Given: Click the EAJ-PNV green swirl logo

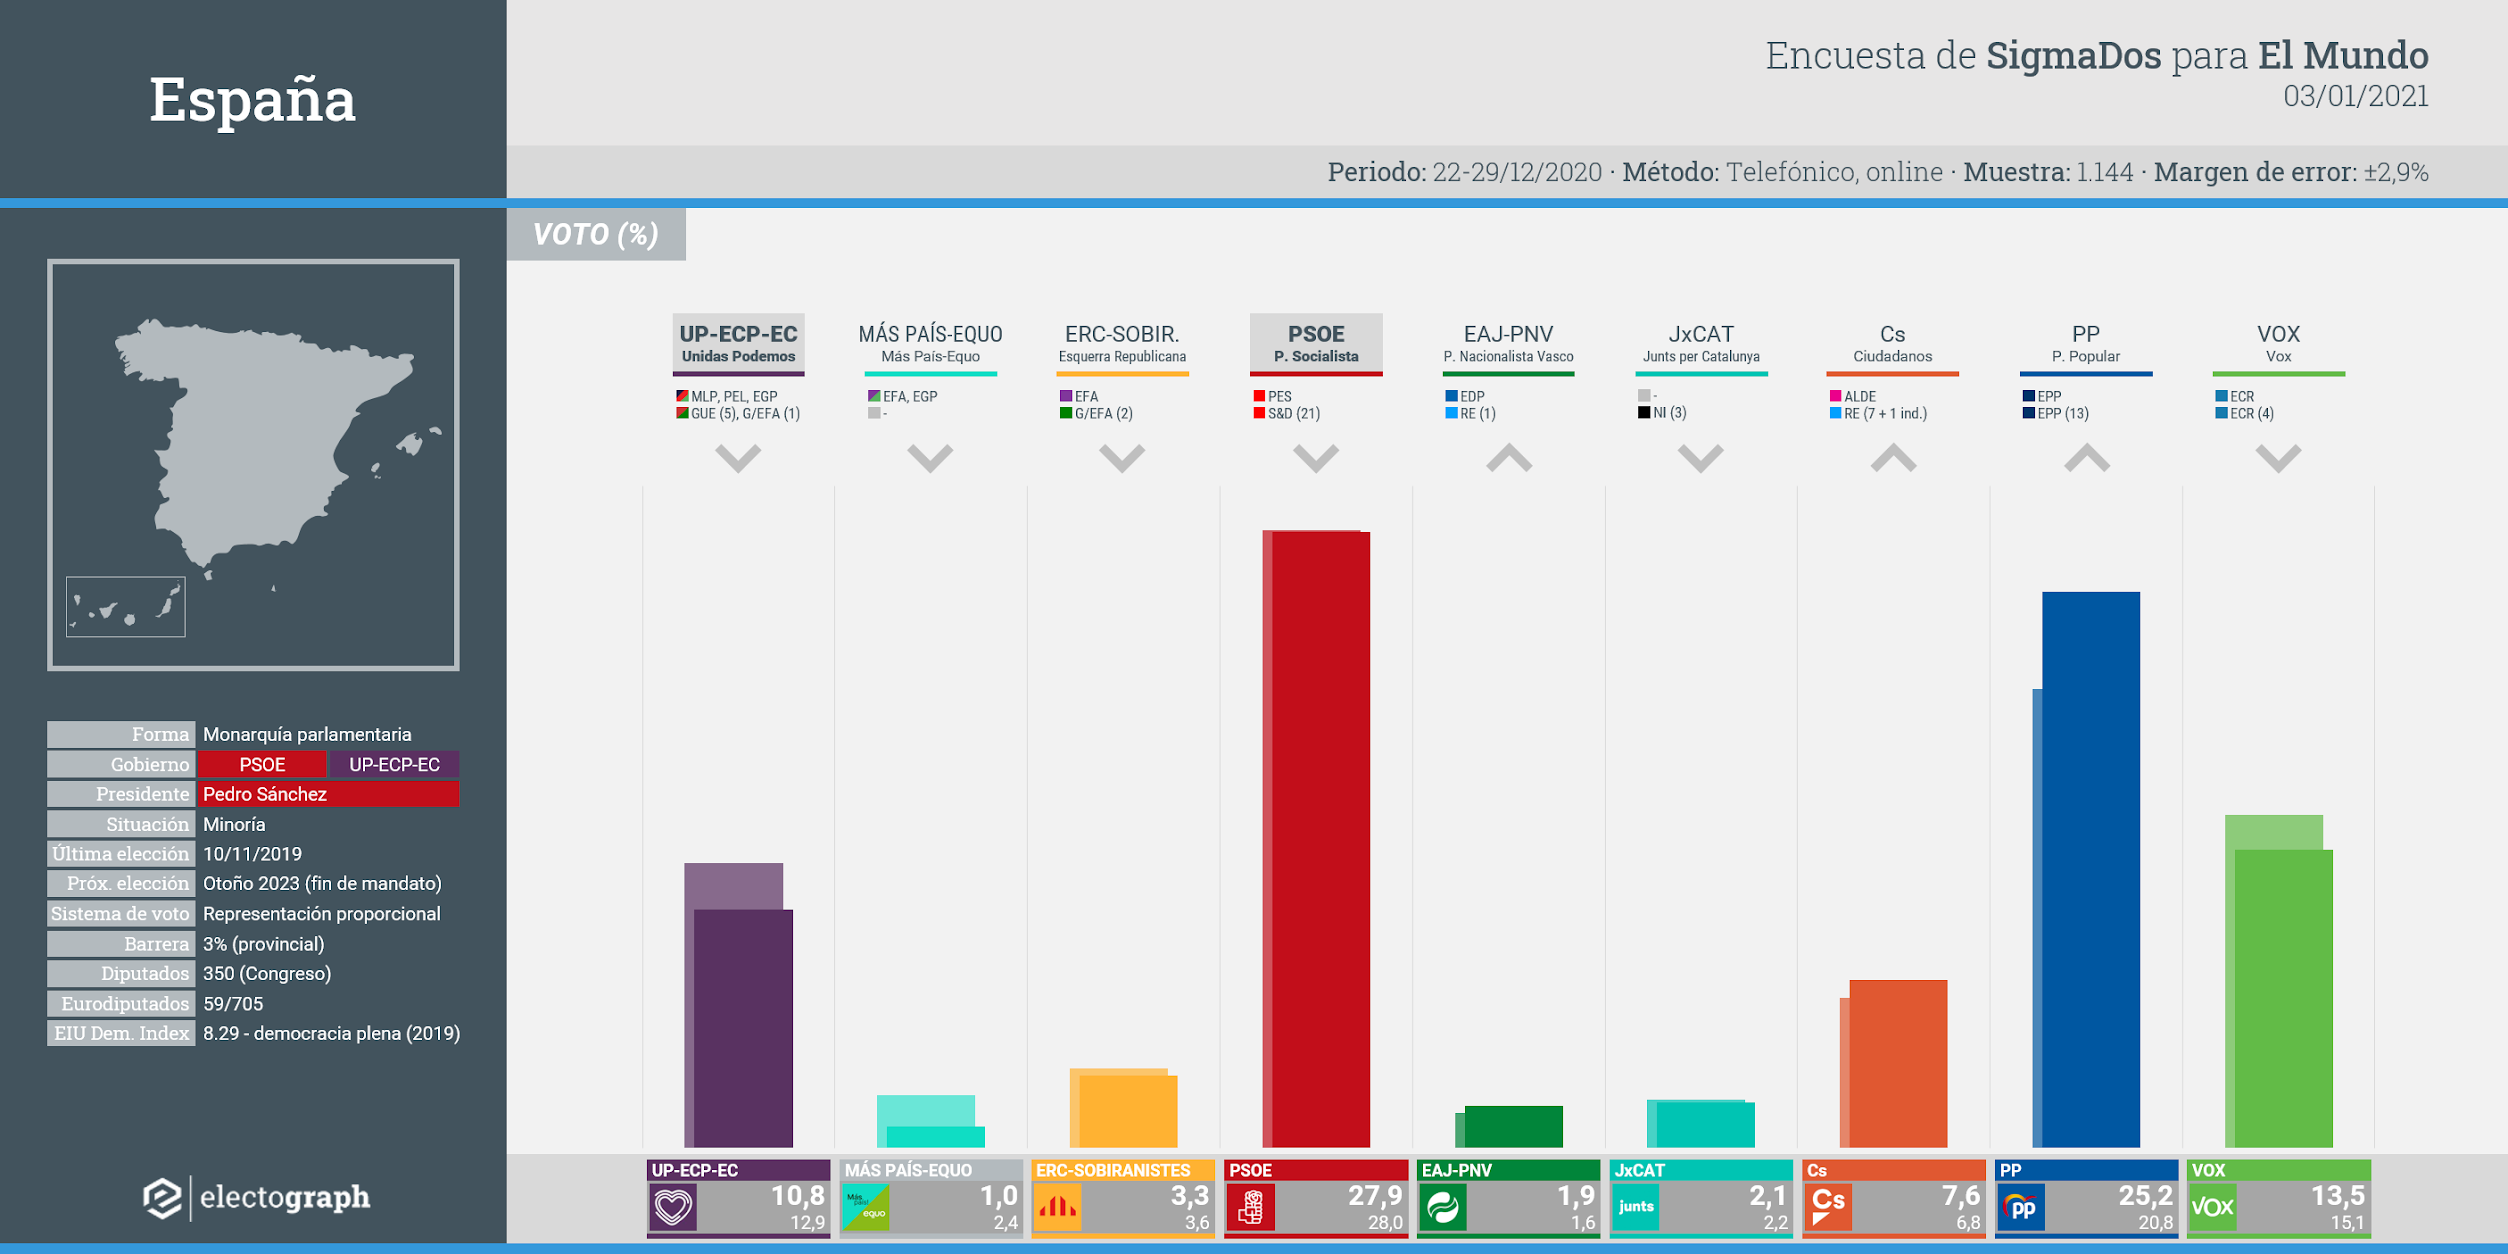Looking at the screenshot, I should 1442,1207.
